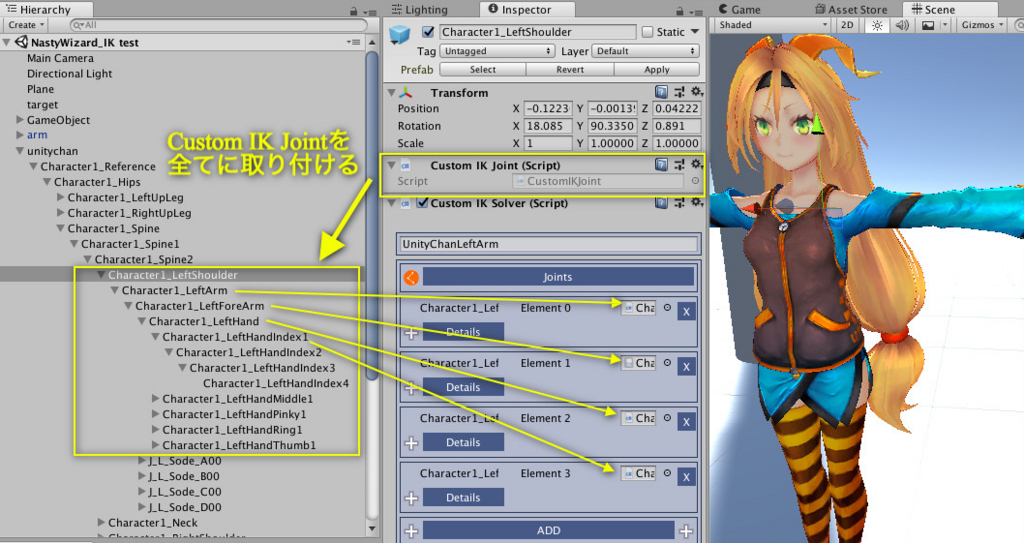Switch to the Lighting tab

[x=419, y=9]
